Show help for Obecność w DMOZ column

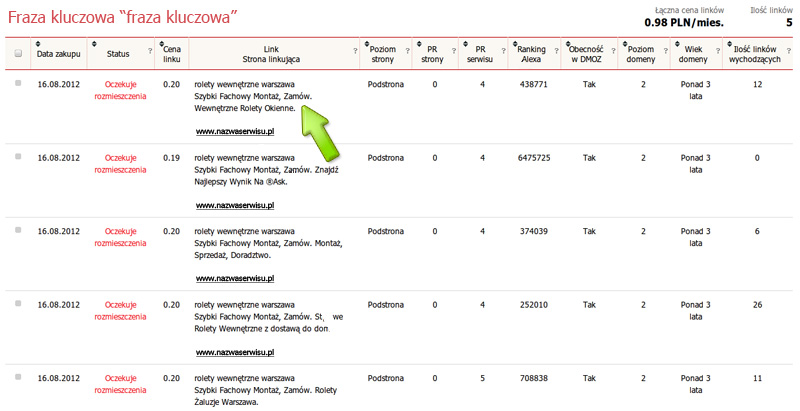(613, 51)
